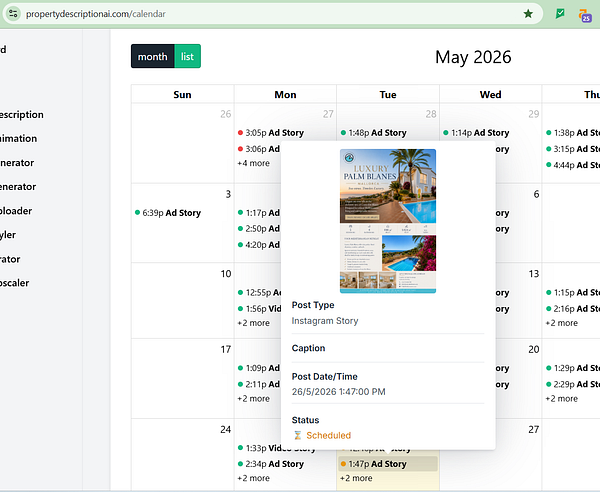This screenshot has height=492, width=600.
Task: Open the 1:17p event on Monday
Action: coord(259,213)
